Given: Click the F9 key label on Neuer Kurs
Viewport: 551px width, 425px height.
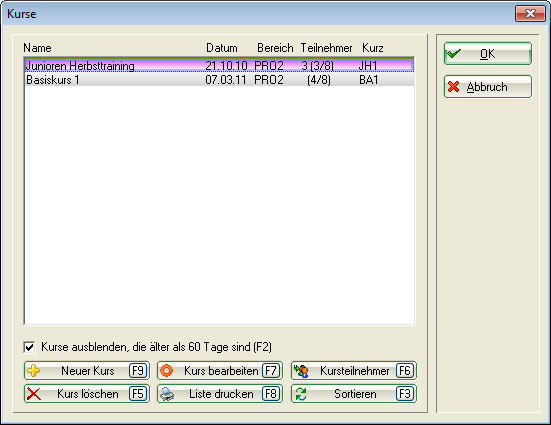Looking at the screenshot, I should 138,371.
